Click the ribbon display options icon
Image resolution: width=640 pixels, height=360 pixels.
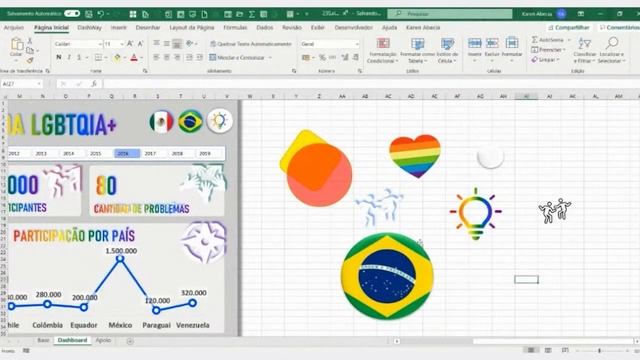tap(580, 14)
